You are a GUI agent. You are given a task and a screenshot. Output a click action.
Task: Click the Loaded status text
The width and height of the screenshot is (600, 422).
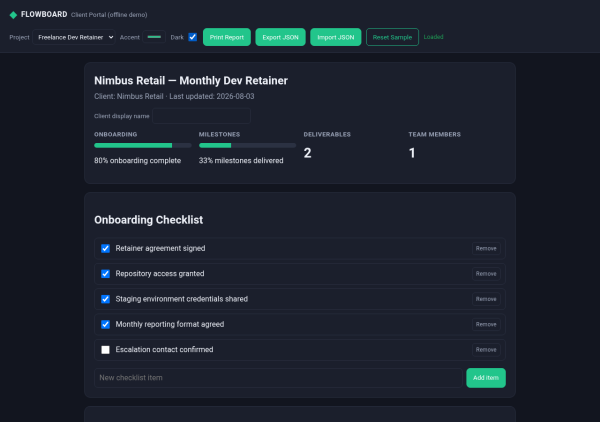[433, 37]
